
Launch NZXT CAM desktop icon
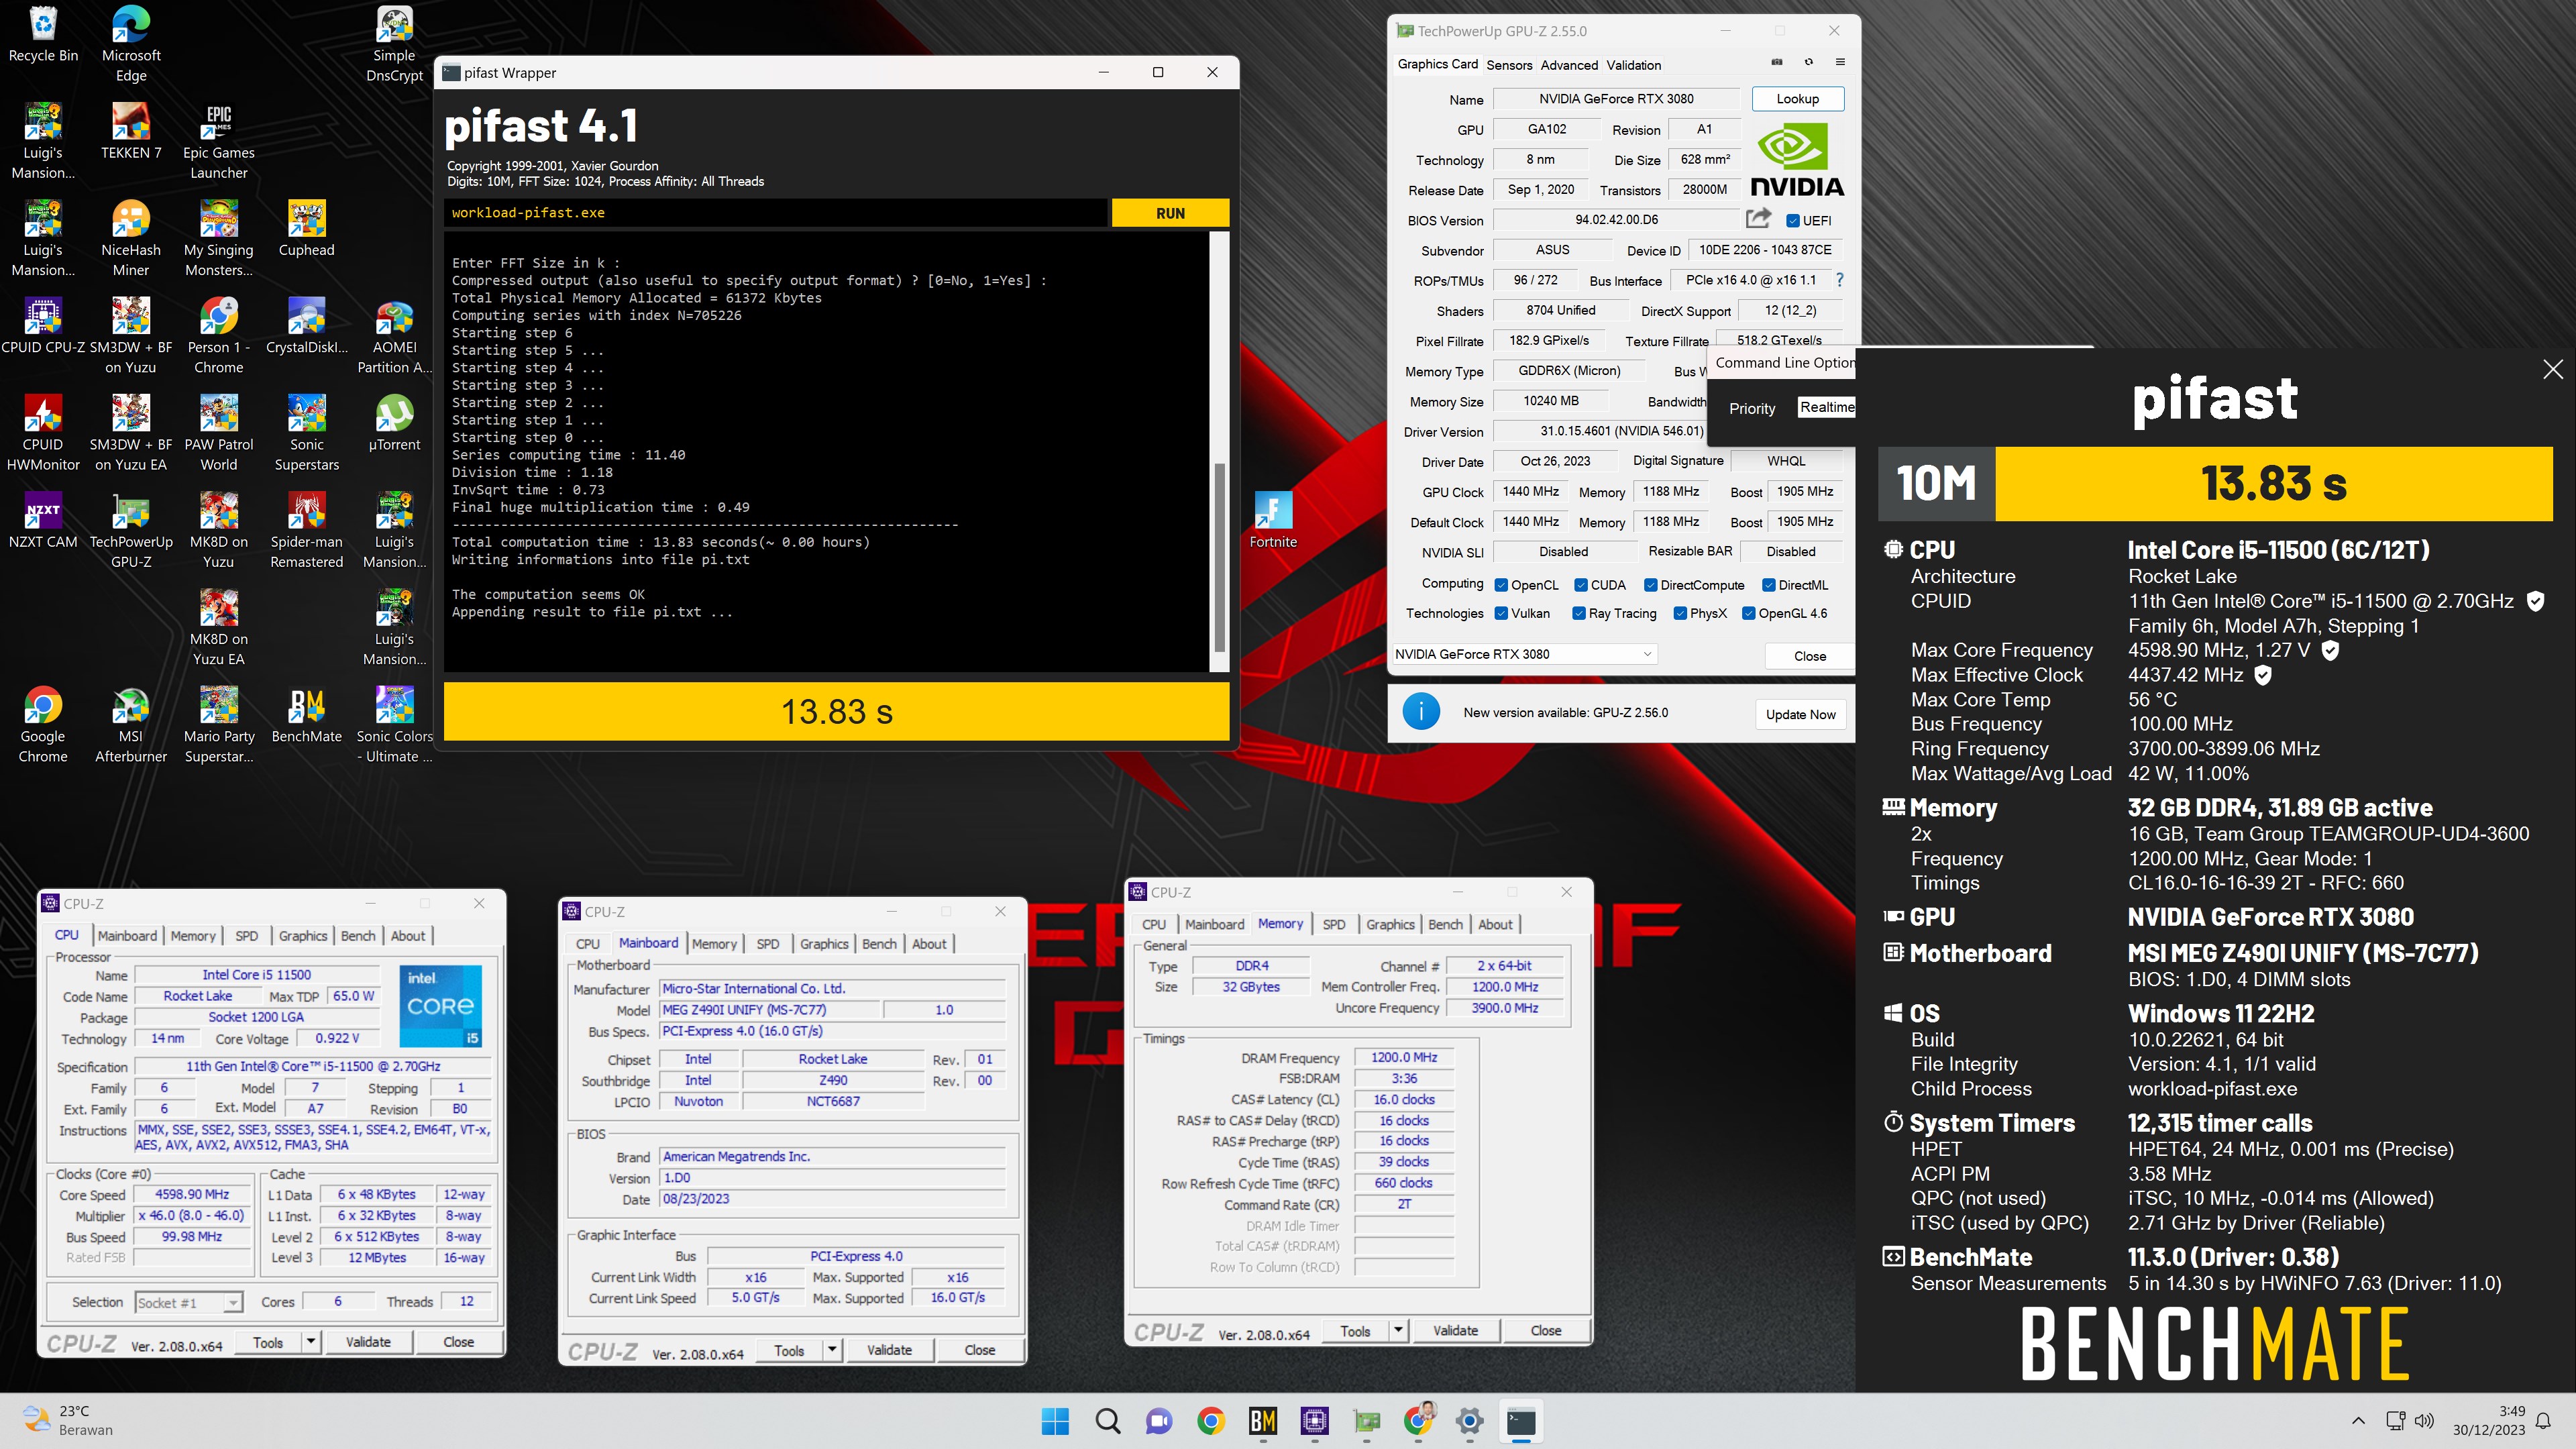click(x=43, y=521)
